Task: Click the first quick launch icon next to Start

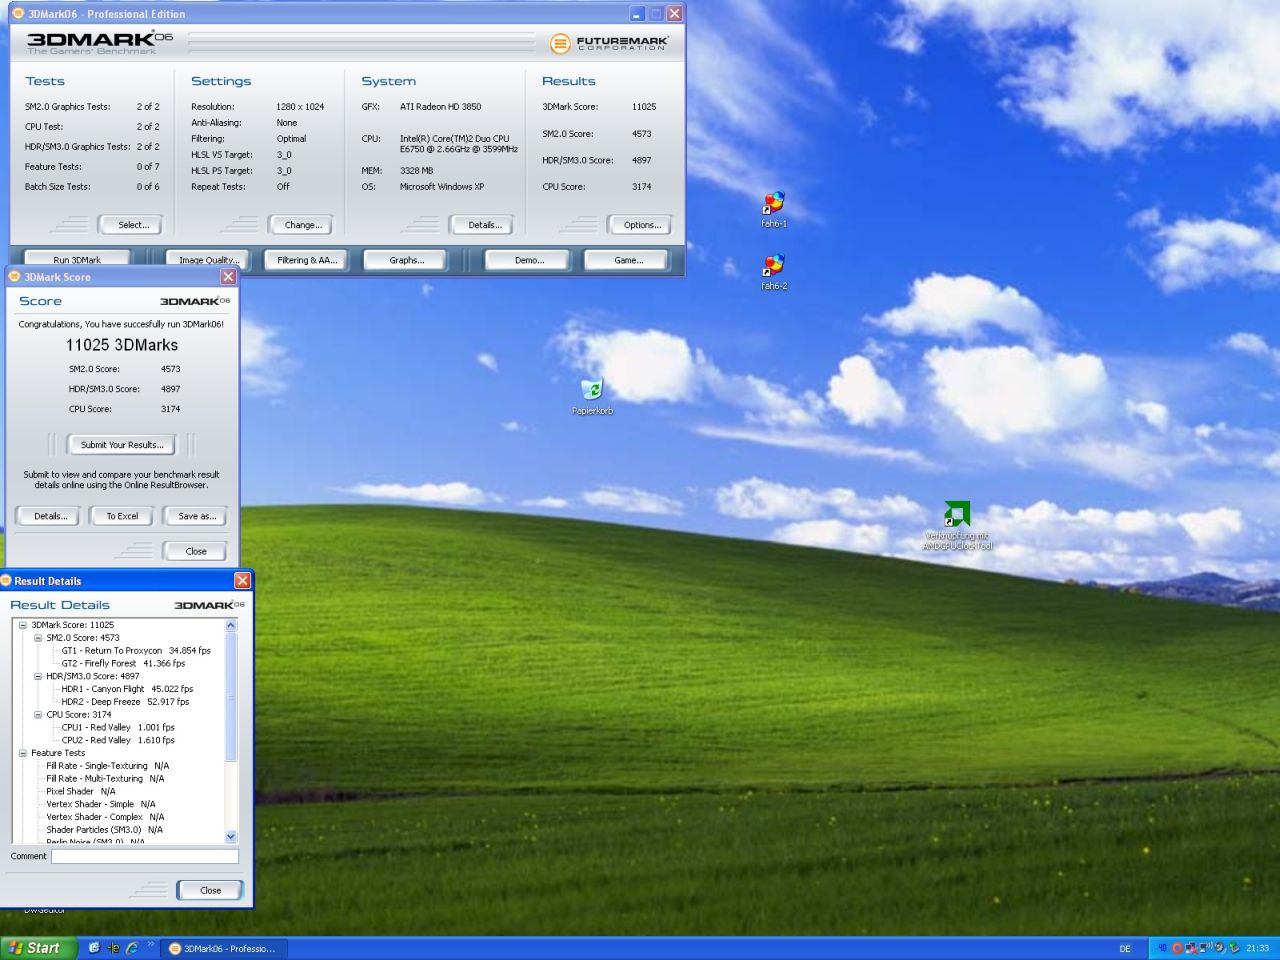Action: (94, 948)
